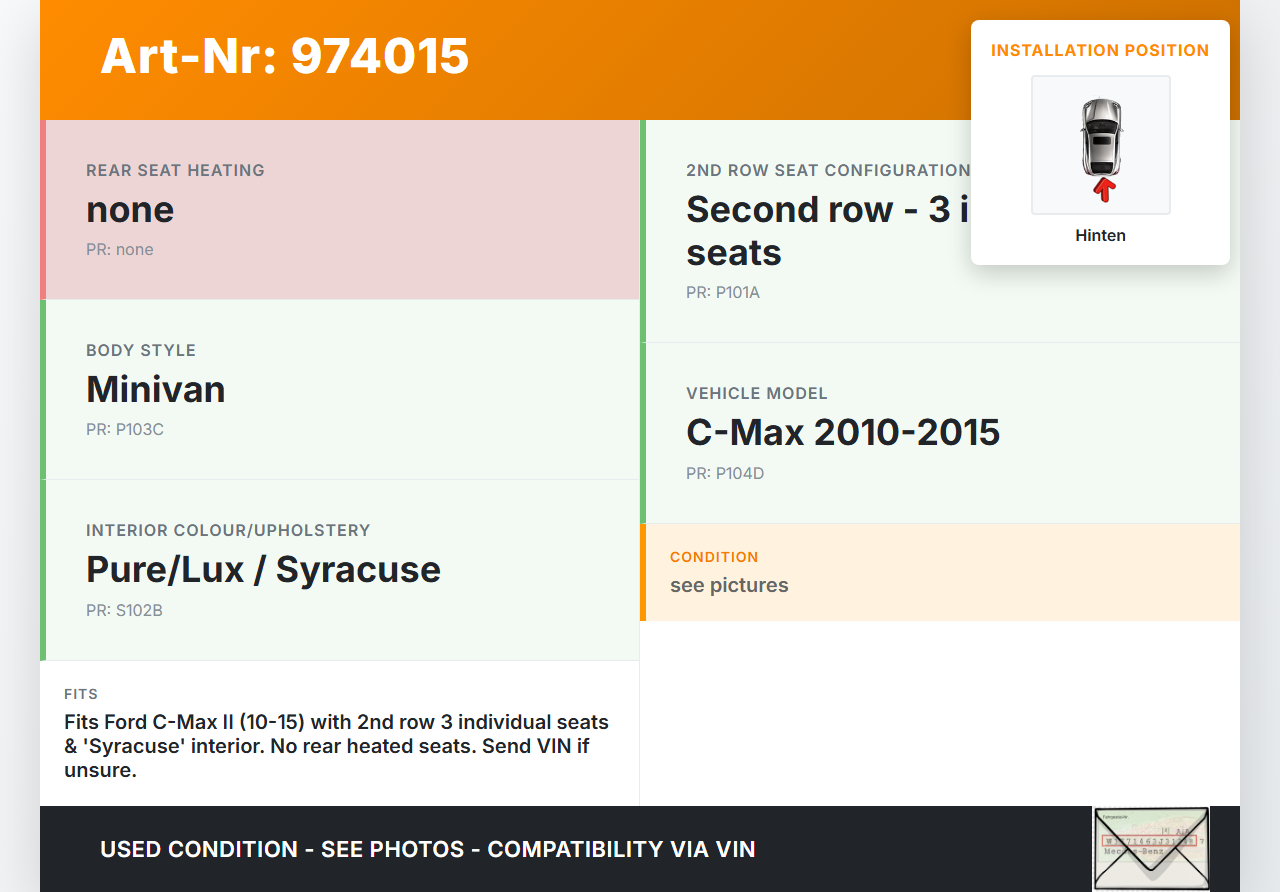Click the CONDITION label
Screen dimensions: 1280x892
tap(714, 557)
